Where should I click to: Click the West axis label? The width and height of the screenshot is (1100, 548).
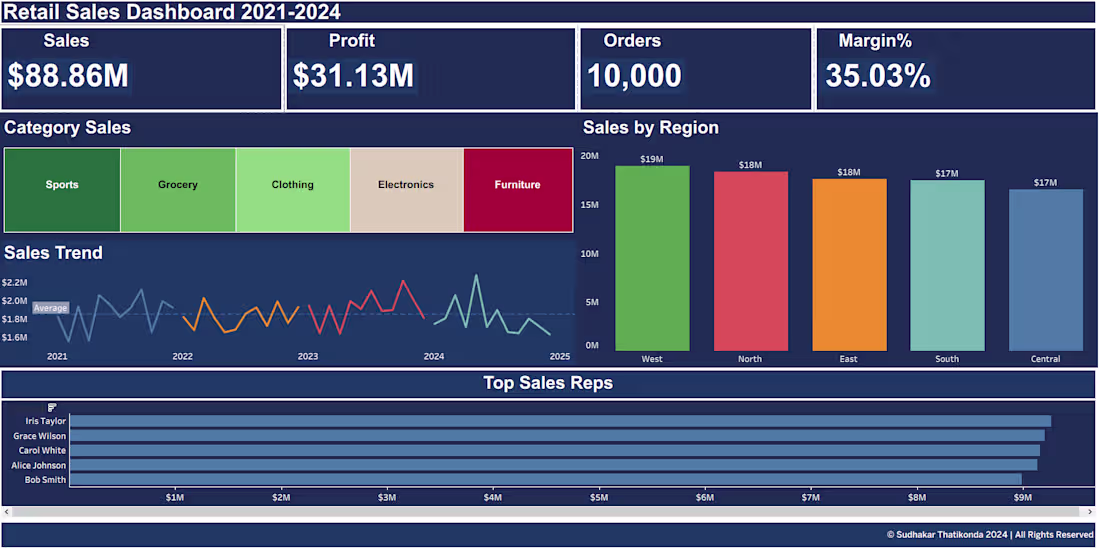pos(652,359)
